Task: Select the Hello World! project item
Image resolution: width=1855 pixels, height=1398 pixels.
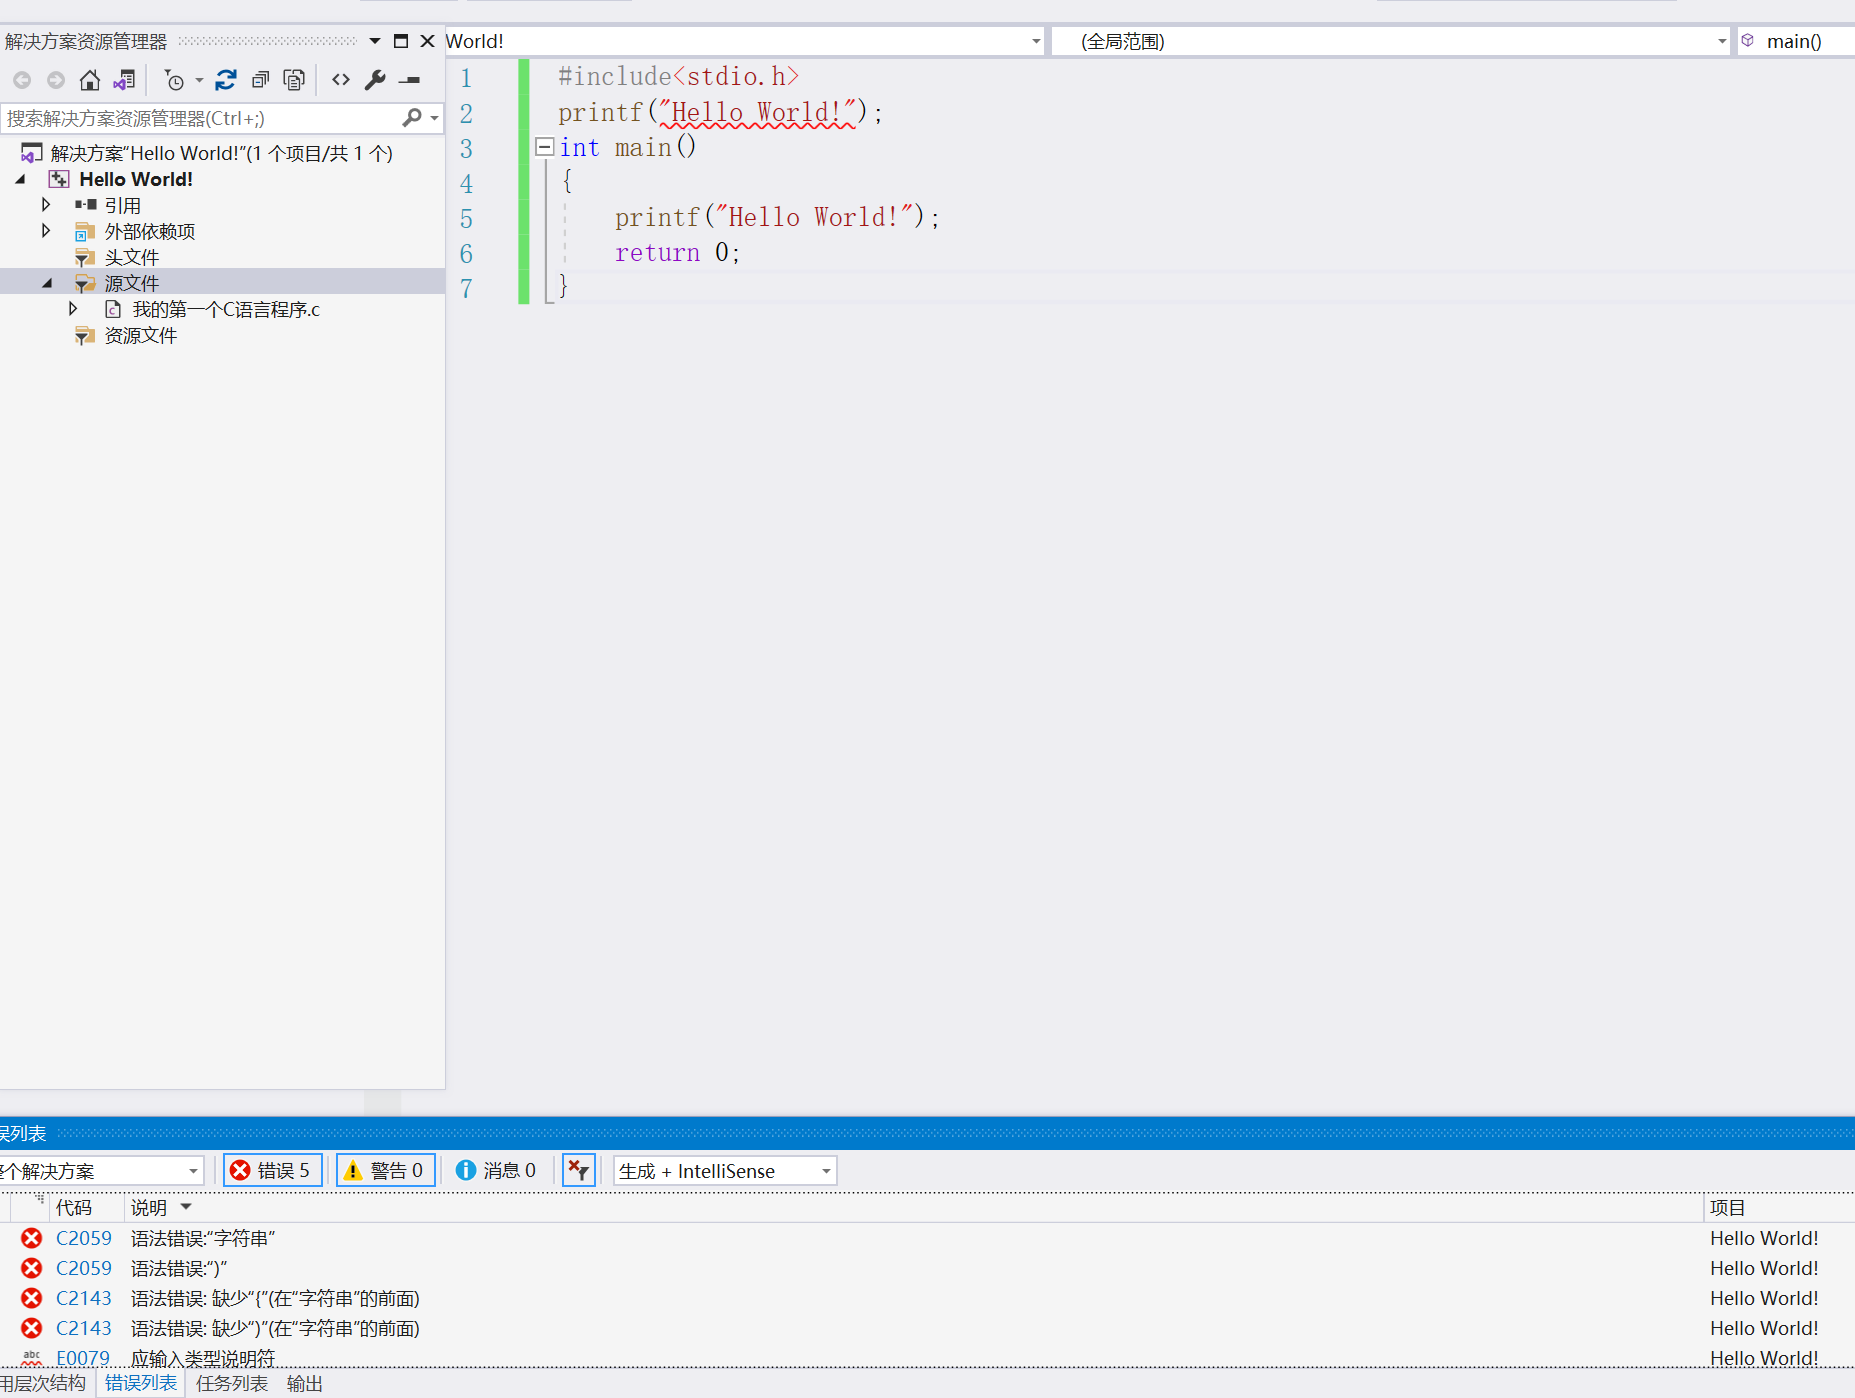Action: tap(136, 179)
